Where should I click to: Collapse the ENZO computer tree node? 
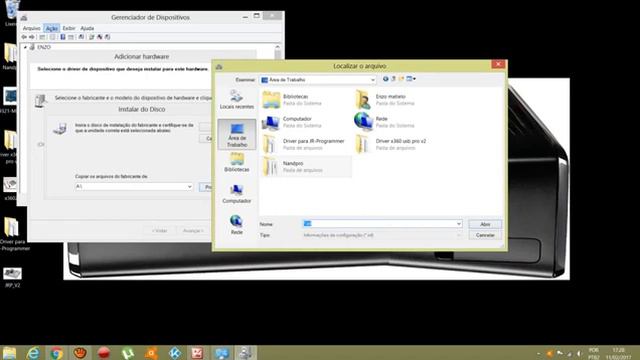pos(25,47)
